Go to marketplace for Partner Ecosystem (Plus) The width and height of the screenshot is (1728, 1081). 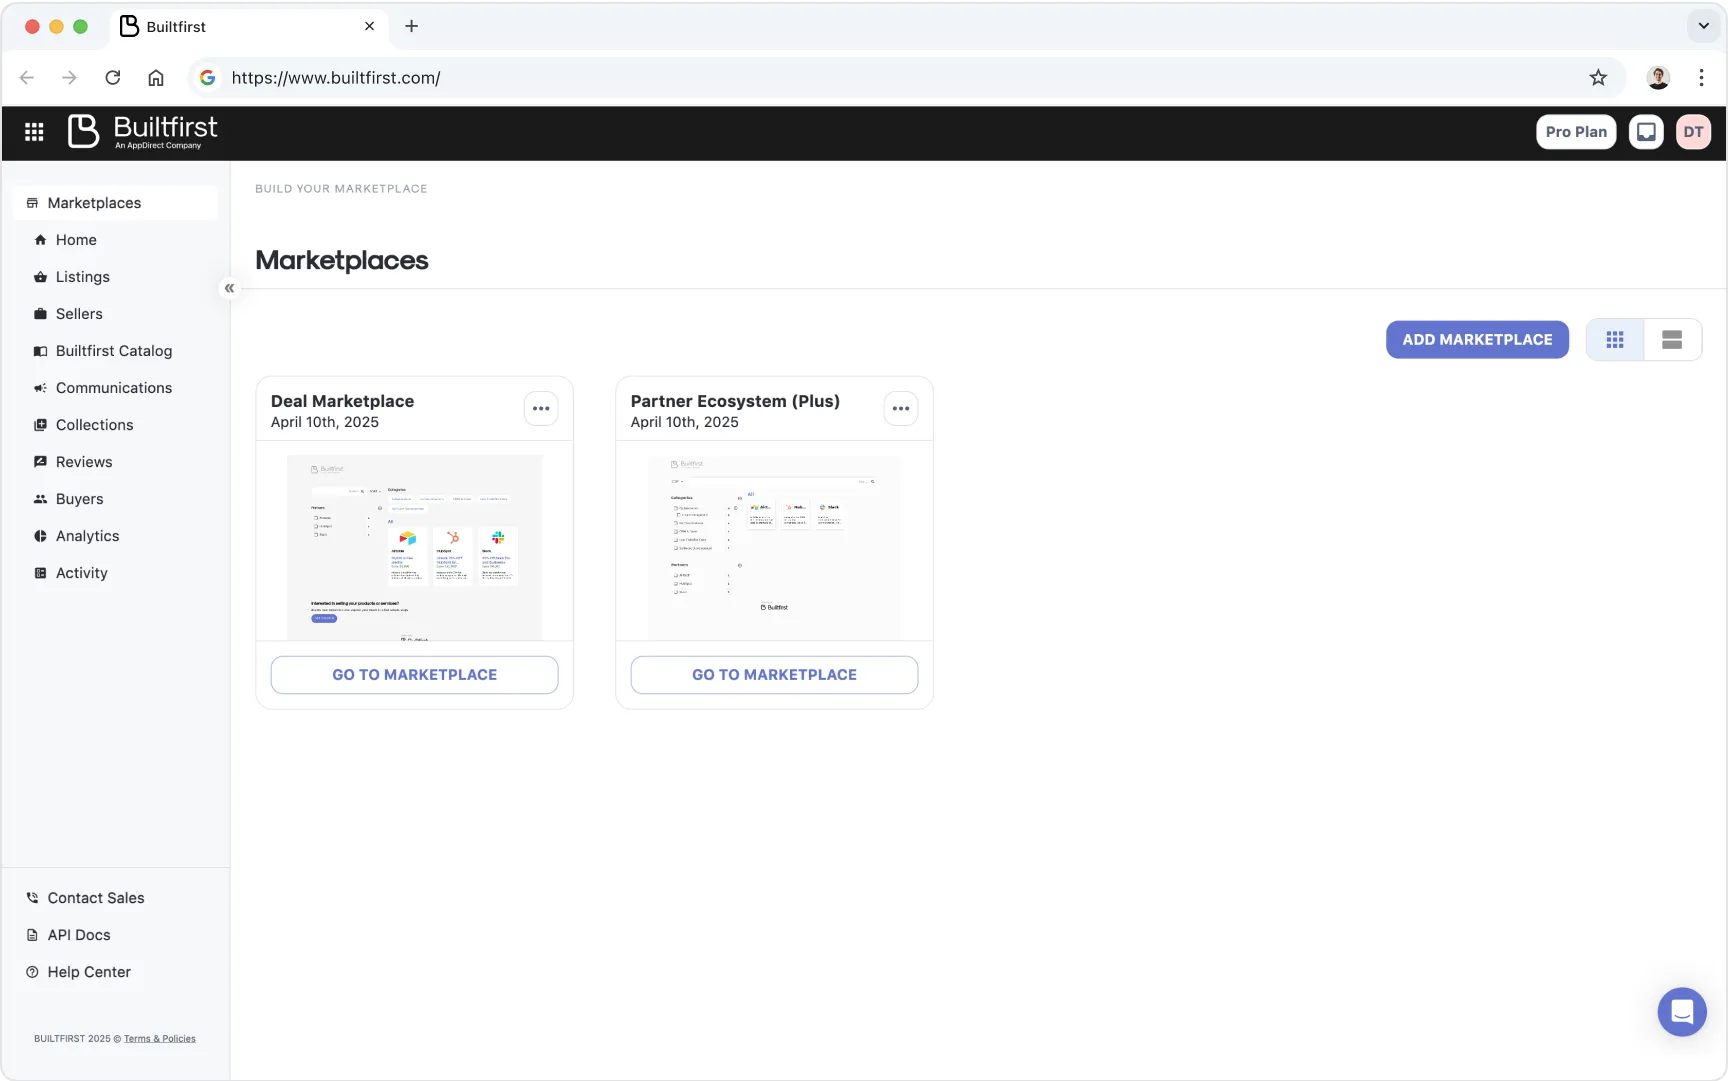(774, 675)
